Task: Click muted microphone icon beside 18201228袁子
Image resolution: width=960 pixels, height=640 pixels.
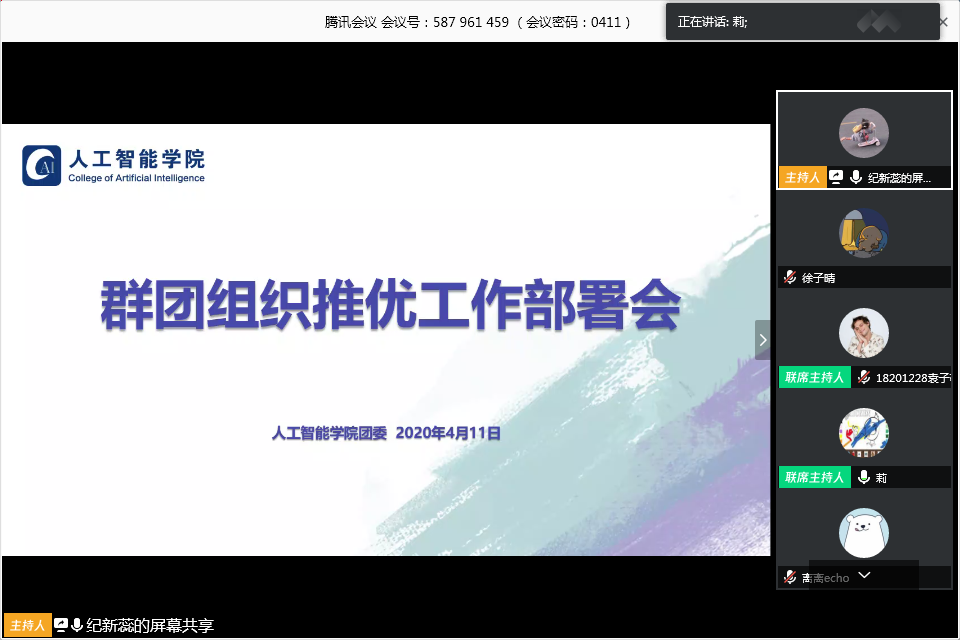Action: pyautogui.click(x=863, y=377)
